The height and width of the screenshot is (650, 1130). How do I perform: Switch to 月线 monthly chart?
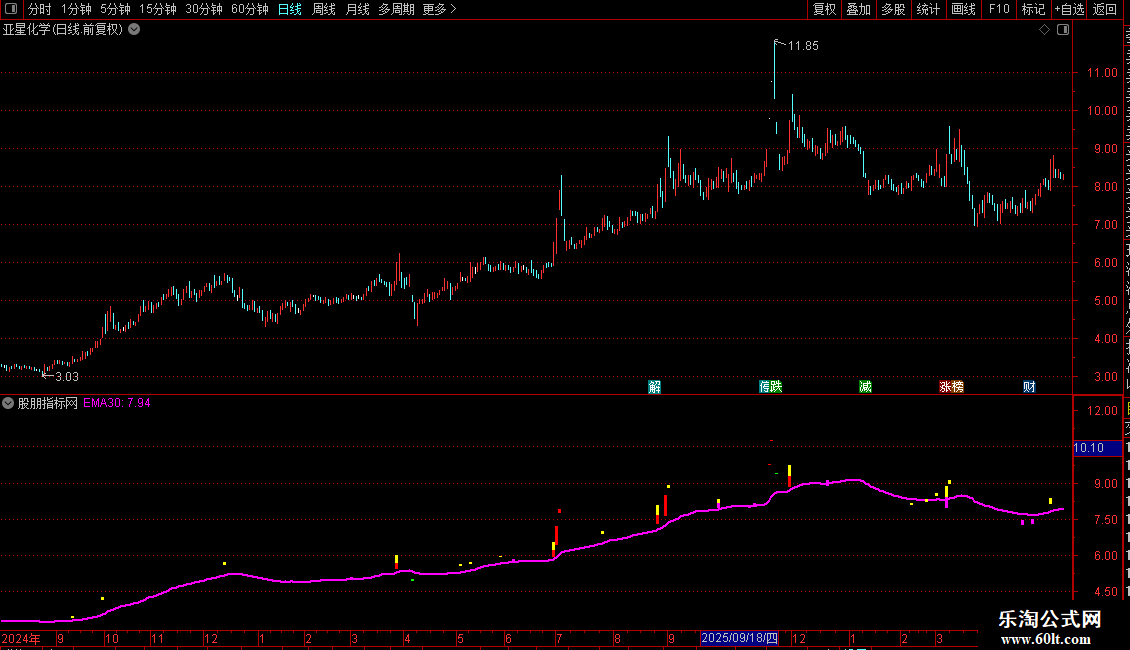[x=357, y=9]
